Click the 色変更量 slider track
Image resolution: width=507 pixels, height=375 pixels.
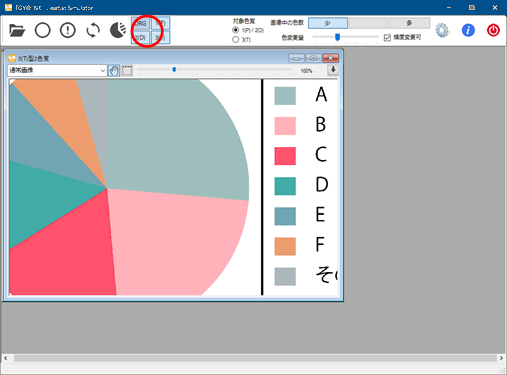tap(346, 37)
